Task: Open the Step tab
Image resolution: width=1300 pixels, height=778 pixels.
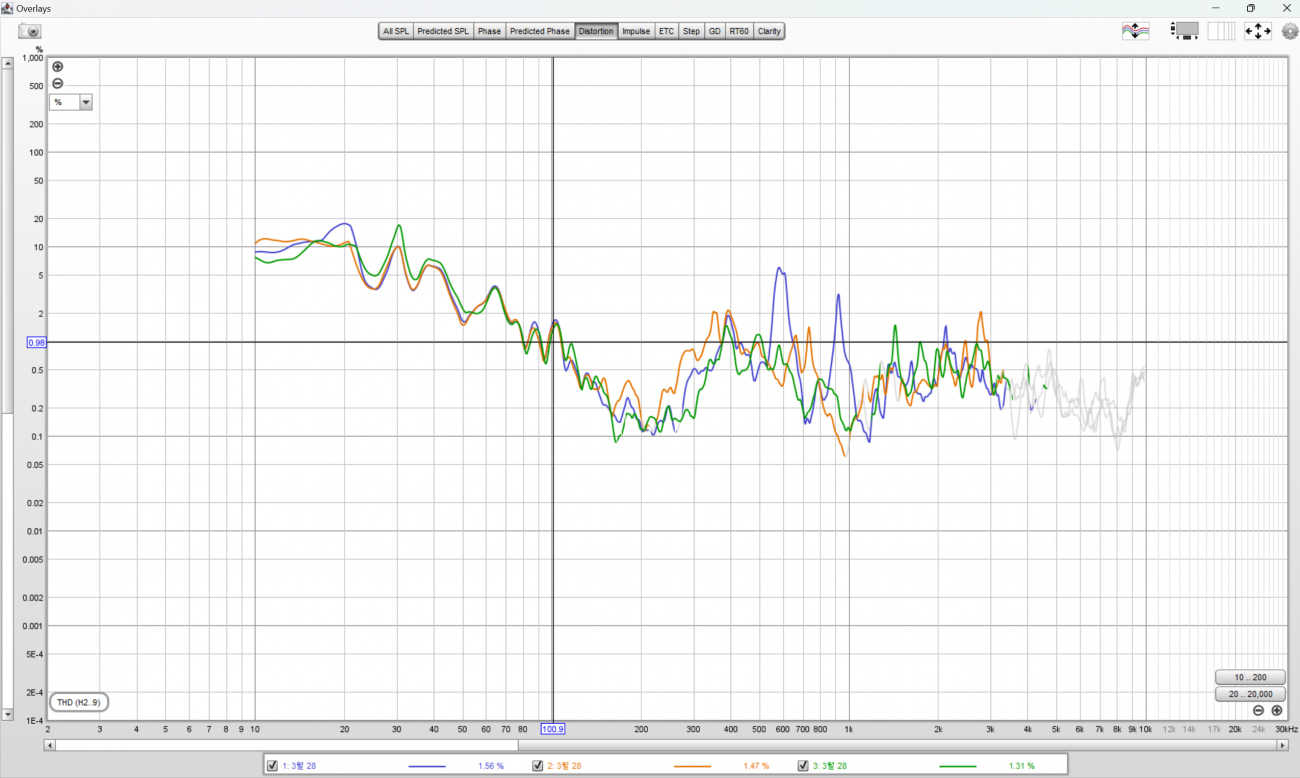Action: (x=691, y=31)
